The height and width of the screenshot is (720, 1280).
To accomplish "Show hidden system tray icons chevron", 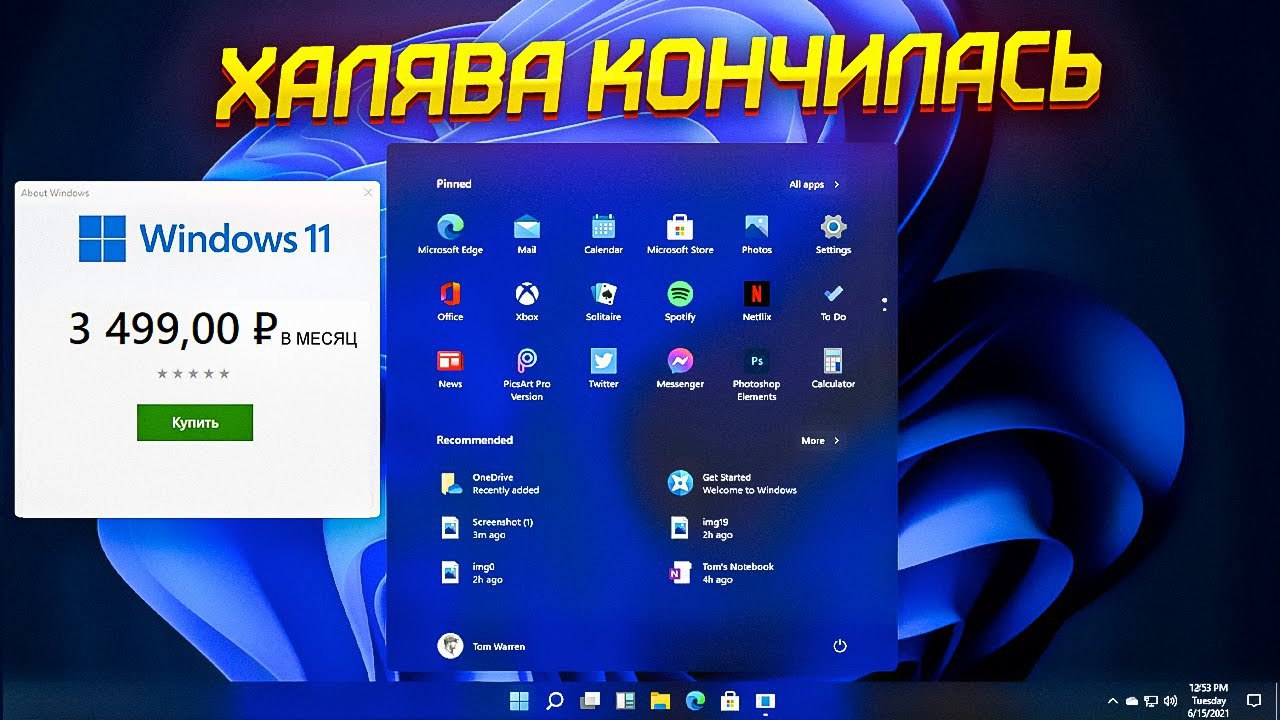I will pos(1113,701).
